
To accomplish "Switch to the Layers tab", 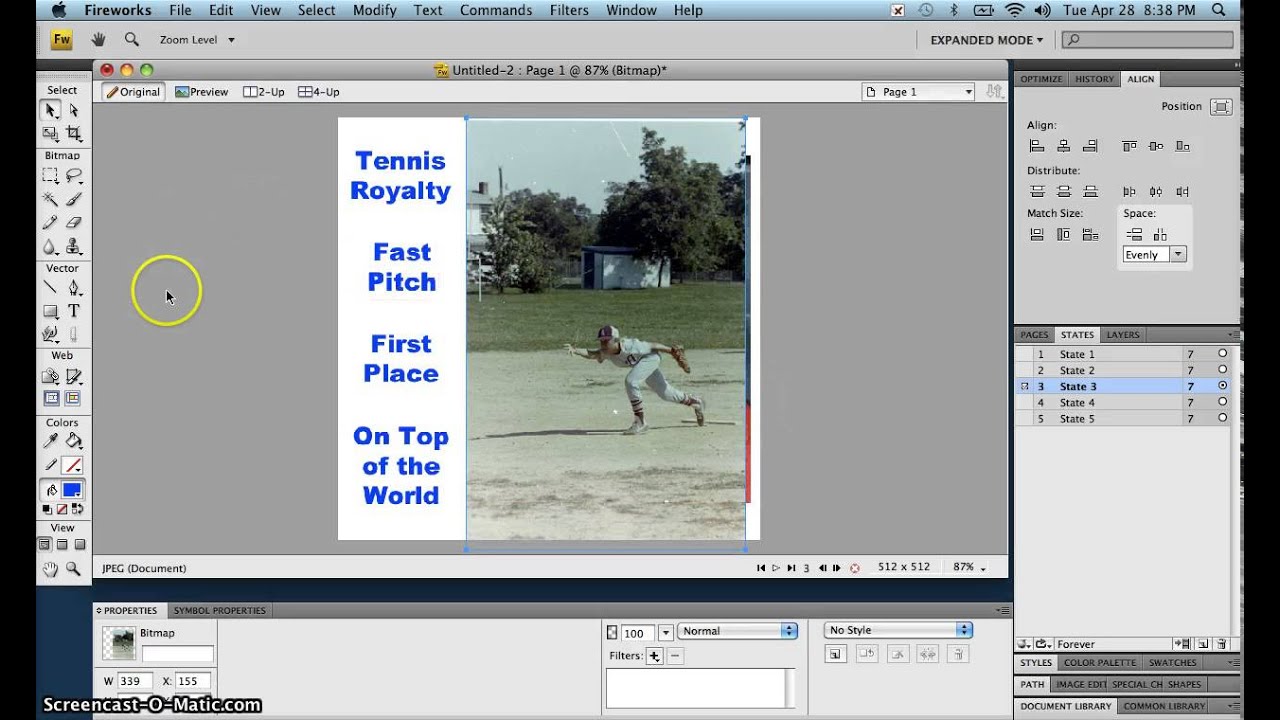I will [1122, 335].
